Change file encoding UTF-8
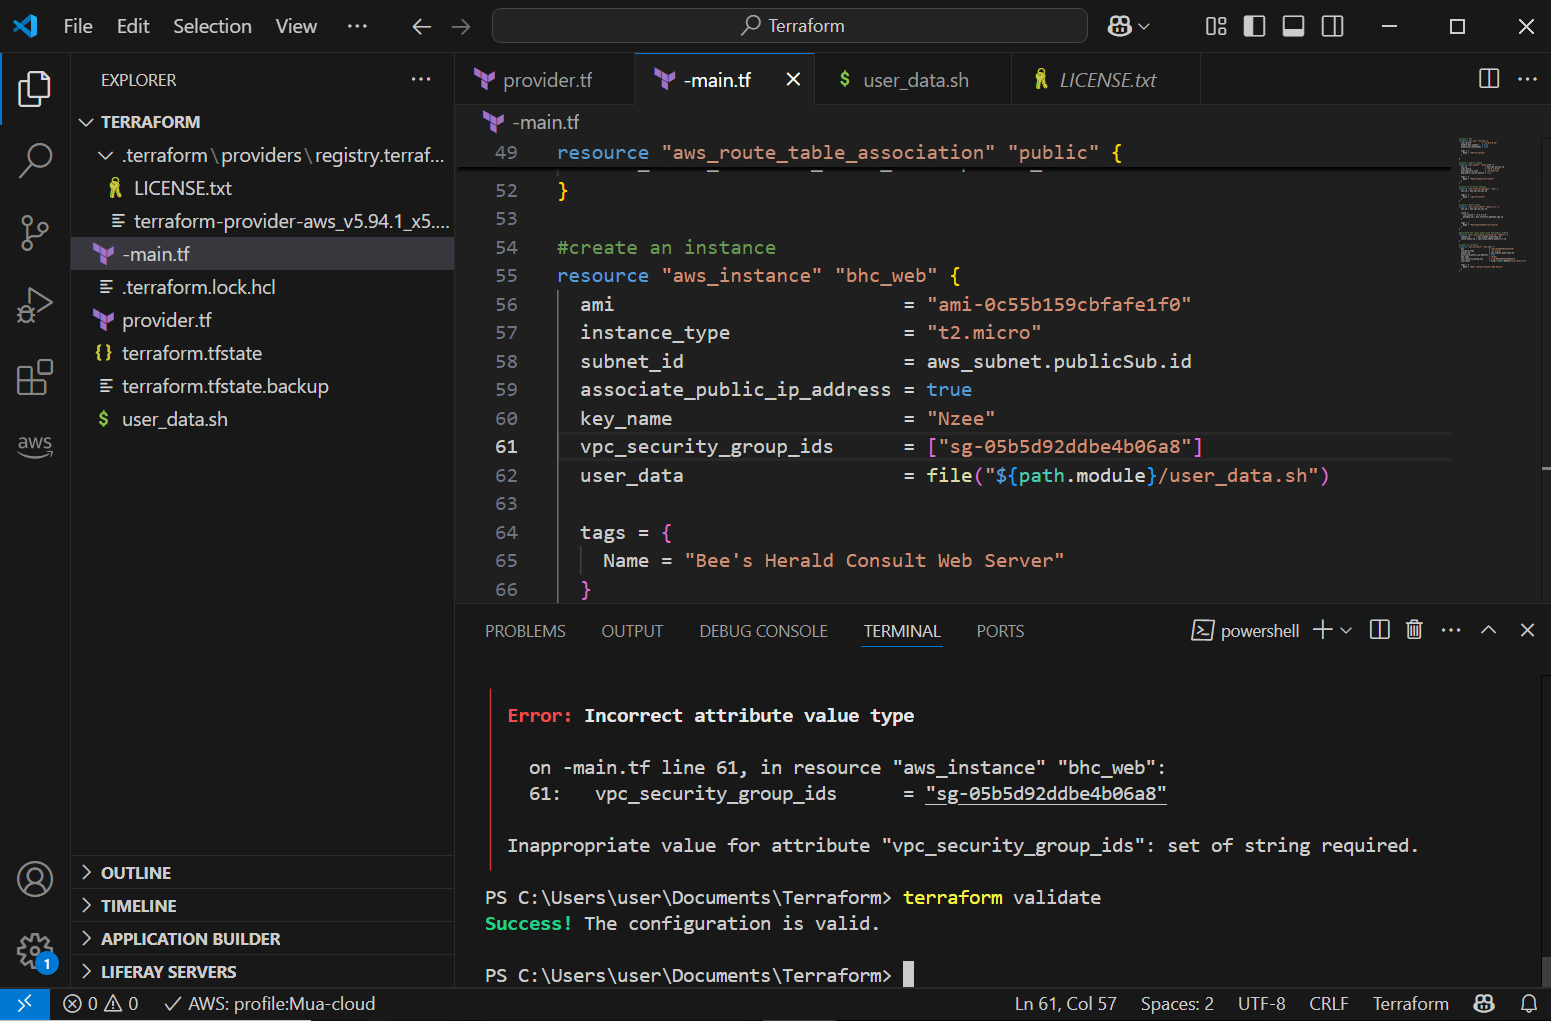Screen dimensions: 1551x1021 (x=1262, y=1004)
